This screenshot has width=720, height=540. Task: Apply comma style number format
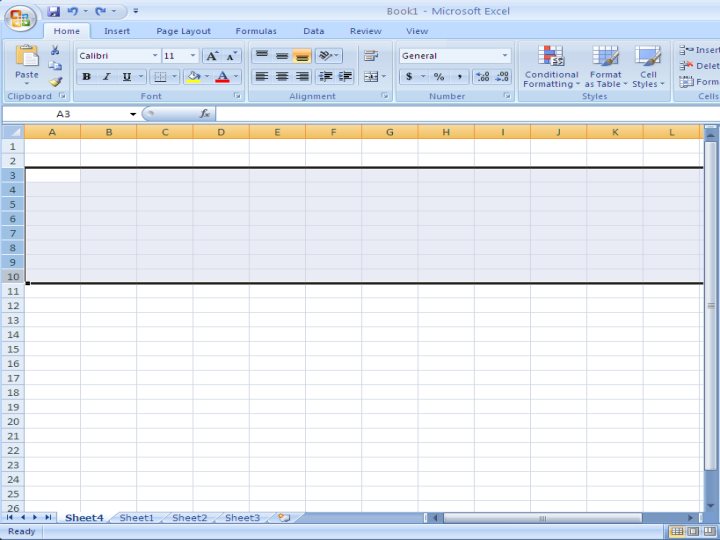(460, 77)
